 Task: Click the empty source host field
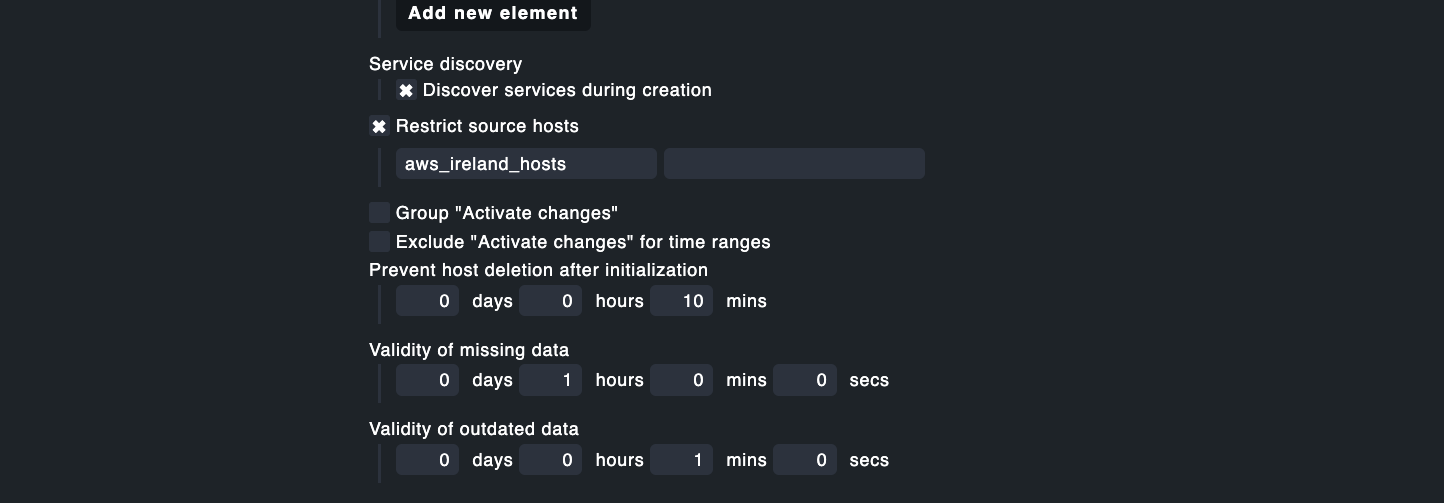(x=794, y=164)
